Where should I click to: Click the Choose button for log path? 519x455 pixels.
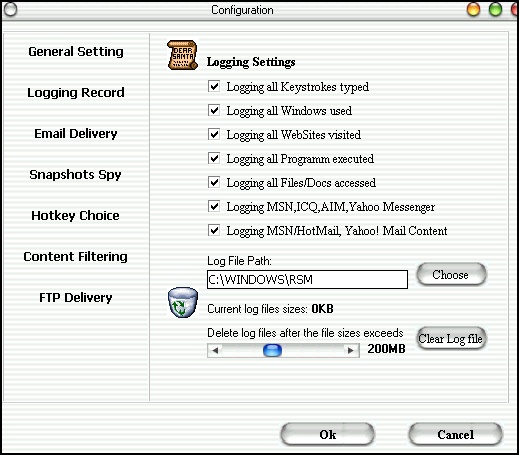(x=451, y=274)
